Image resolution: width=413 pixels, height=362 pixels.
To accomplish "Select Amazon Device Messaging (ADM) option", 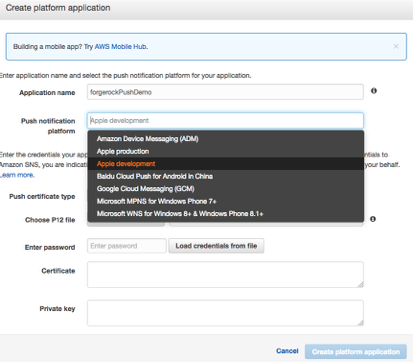I will click(x=225, y=139).
